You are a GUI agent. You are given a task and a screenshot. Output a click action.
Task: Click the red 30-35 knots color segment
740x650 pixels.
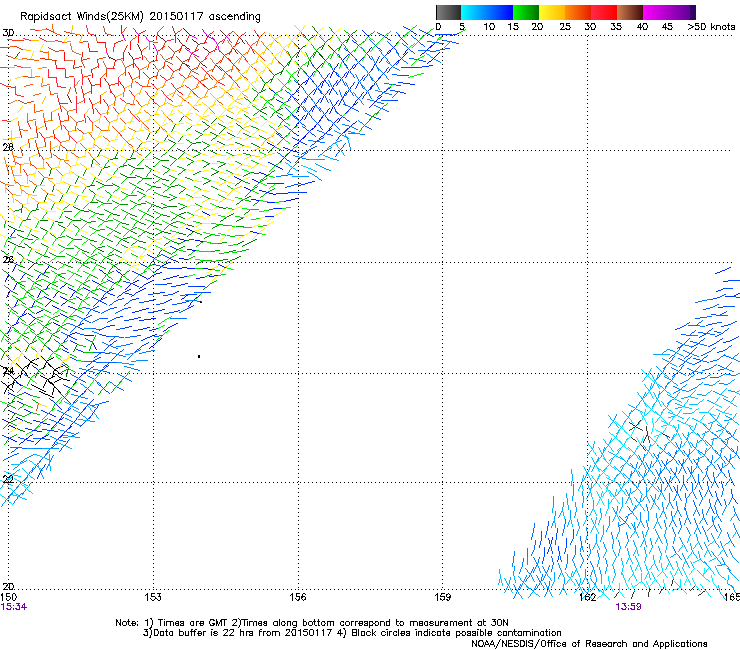point(604,12)
